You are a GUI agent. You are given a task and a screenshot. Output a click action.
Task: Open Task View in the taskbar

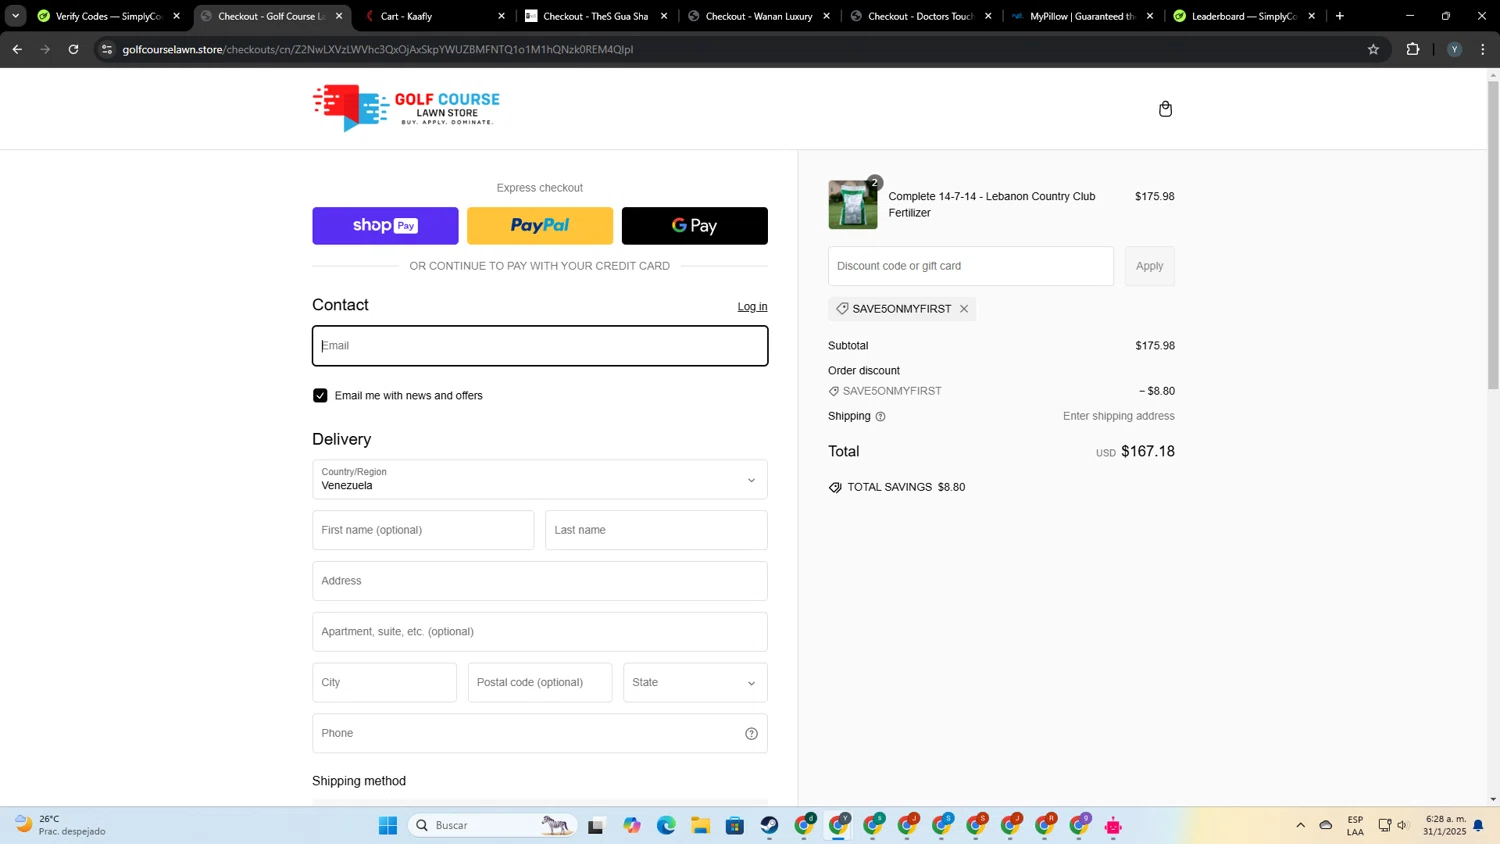[x=596, y=826]
